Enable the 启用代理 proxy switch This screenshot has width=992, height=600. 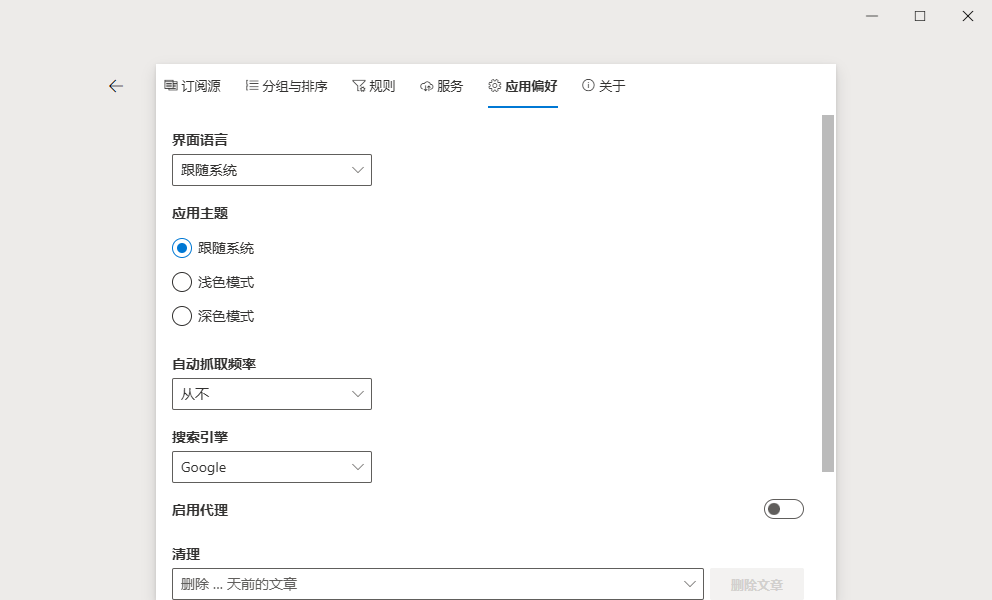coord(784,509)
